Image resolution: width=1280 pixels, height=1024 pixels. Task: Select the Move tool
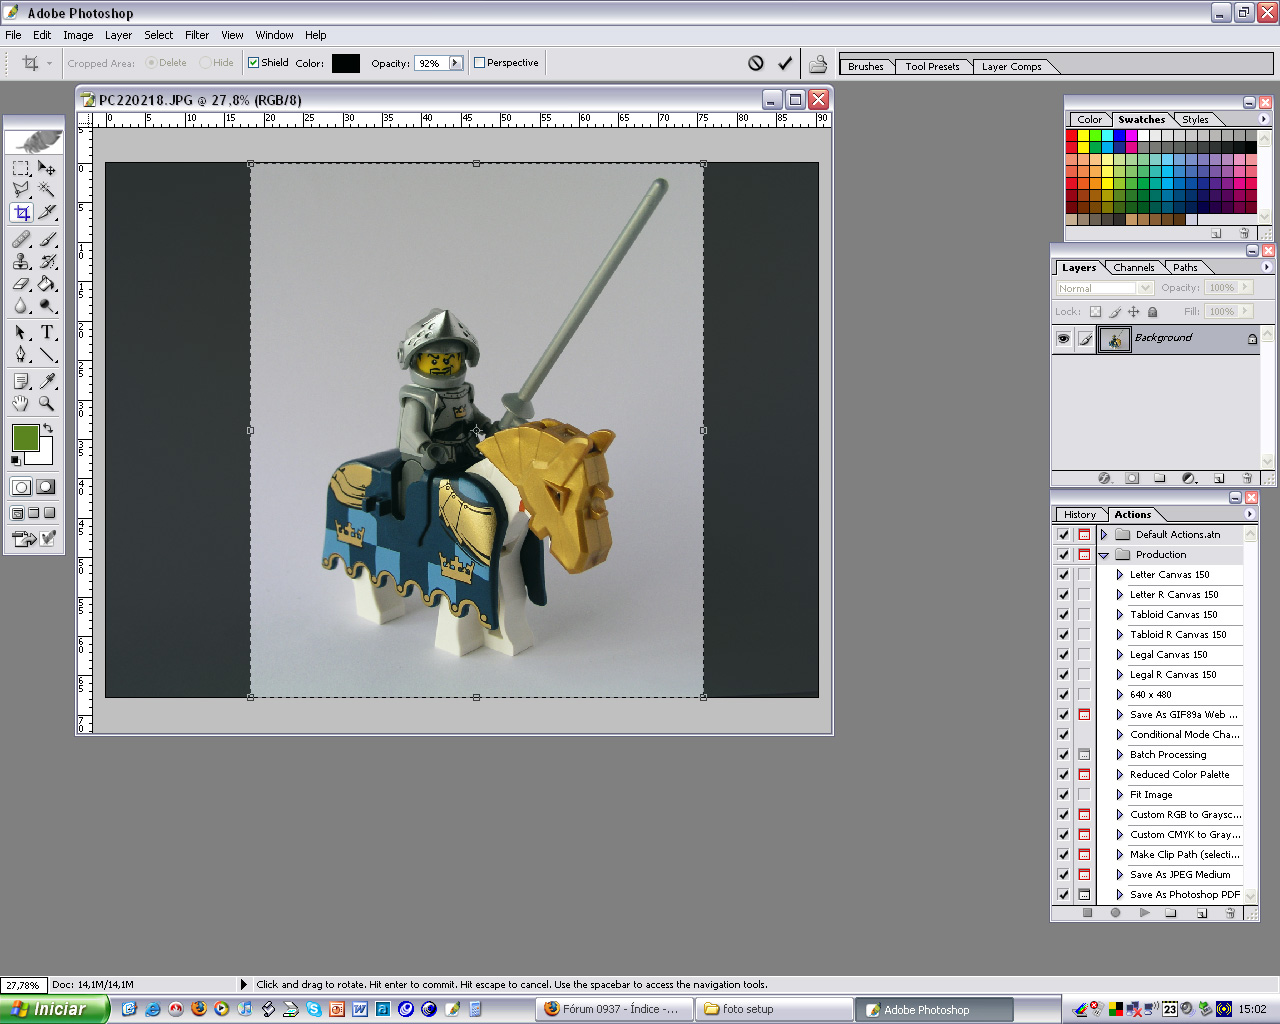pyautogui.click(x=47, y=168)
